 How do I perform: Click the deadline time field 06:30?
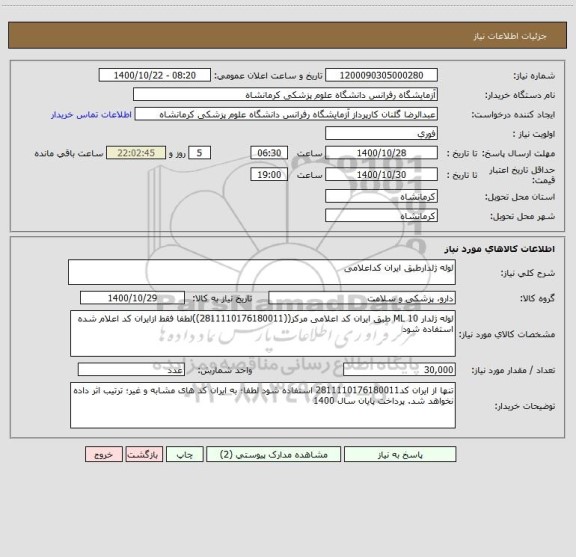point(269,153)
